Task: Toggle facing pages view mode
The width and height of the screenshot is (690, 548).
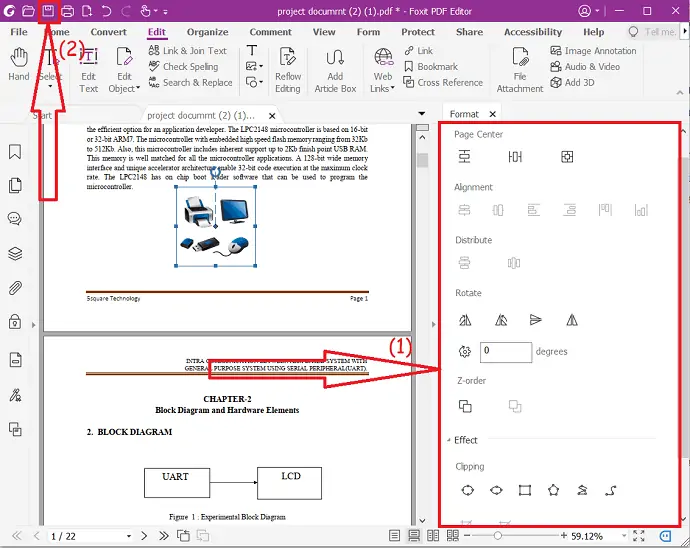Action: point(433,536)
